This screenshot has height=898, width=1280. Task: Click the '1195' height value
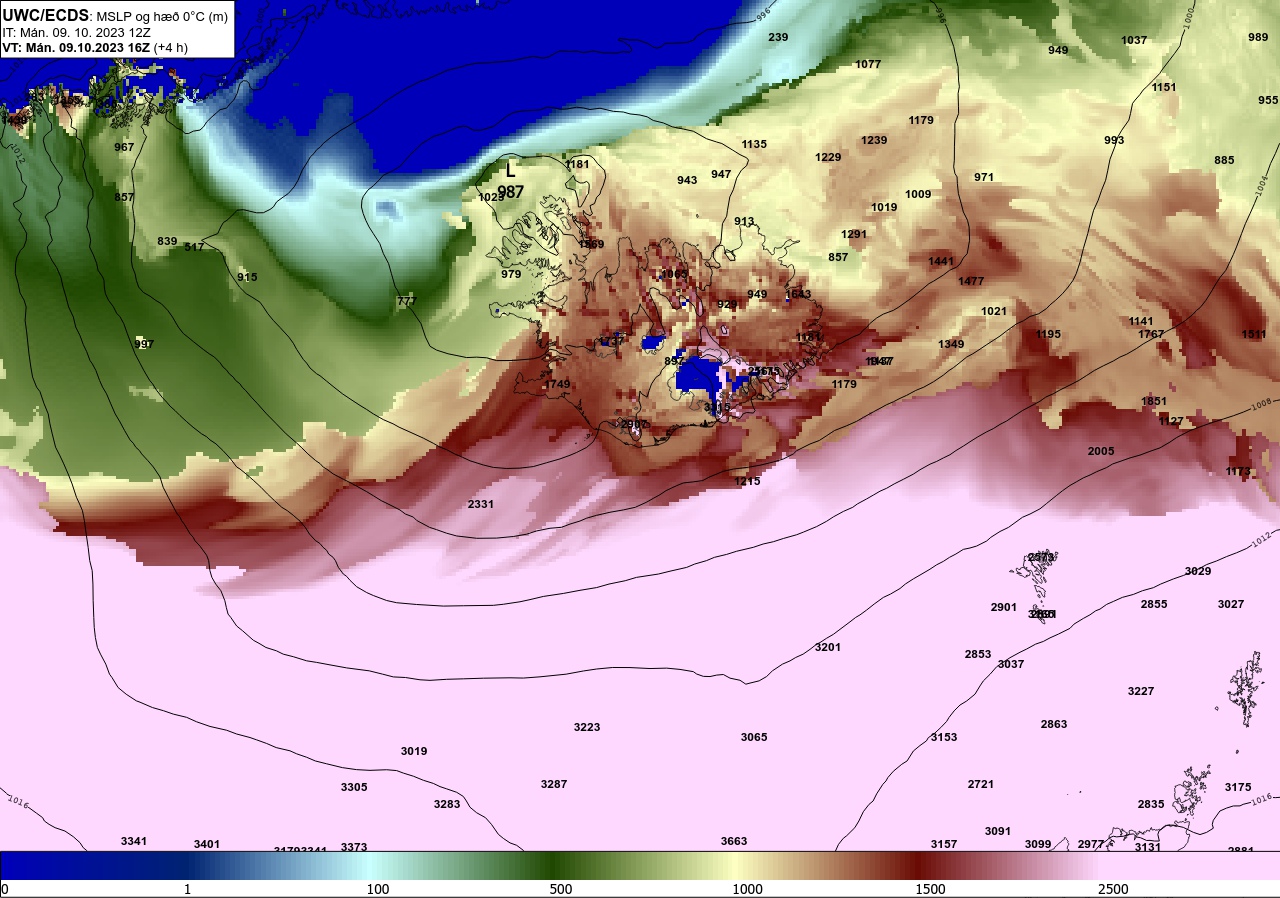pos(1048,334)
